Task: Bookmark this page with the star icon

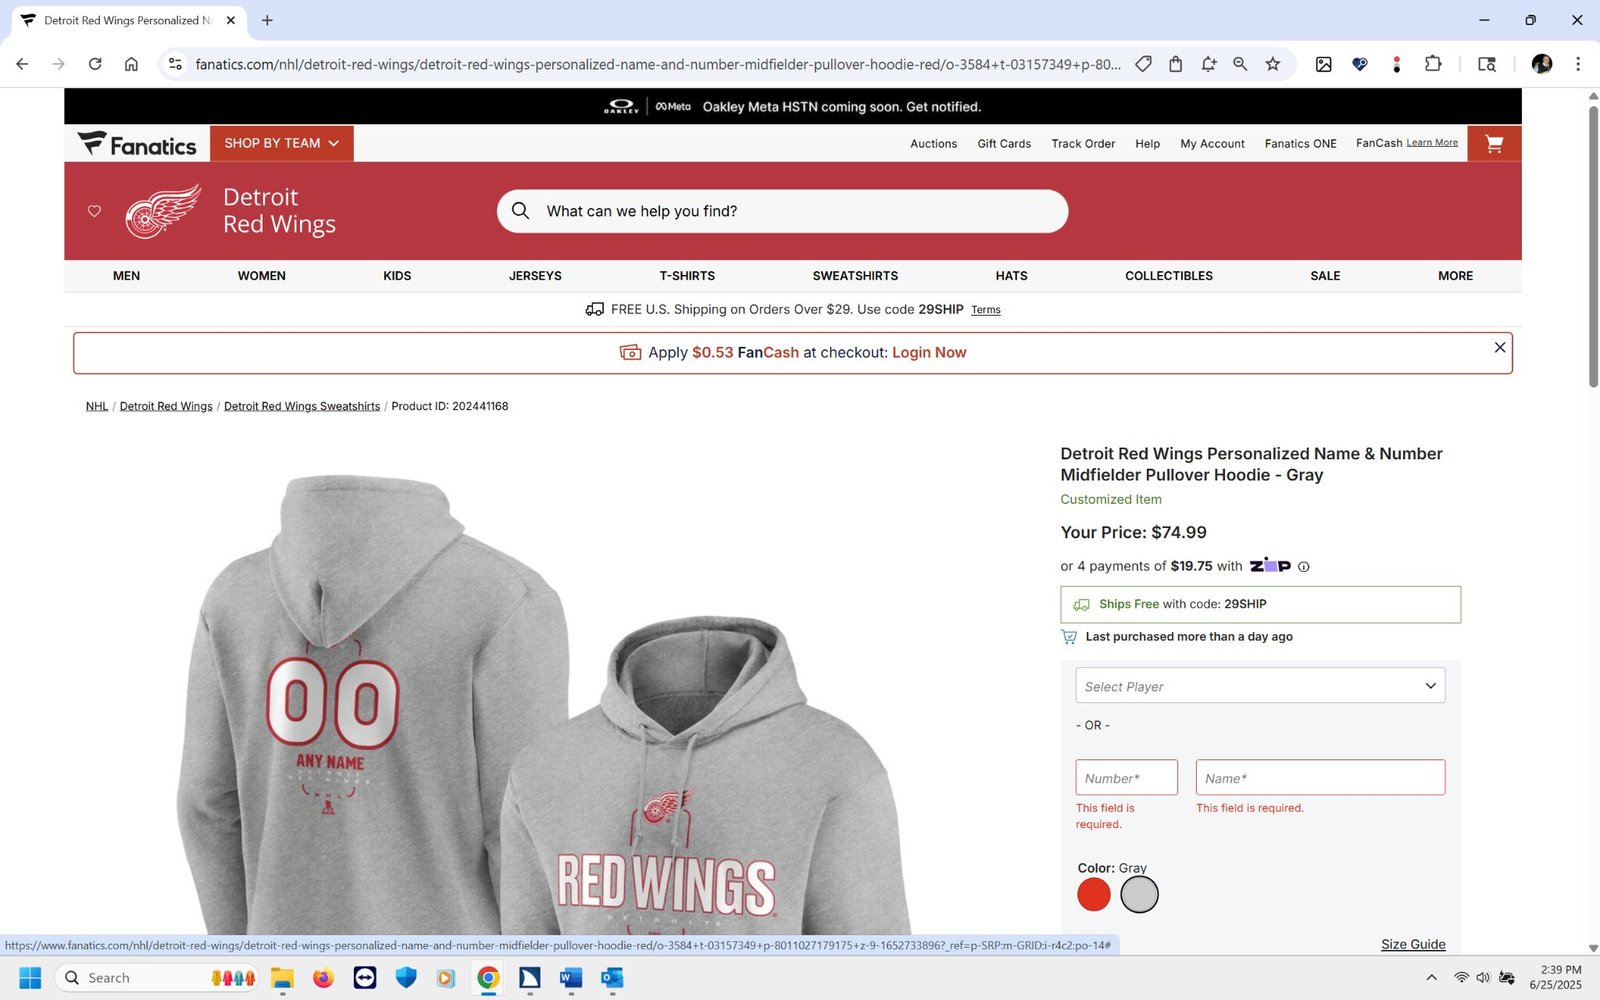Action: click(1272, 64)
